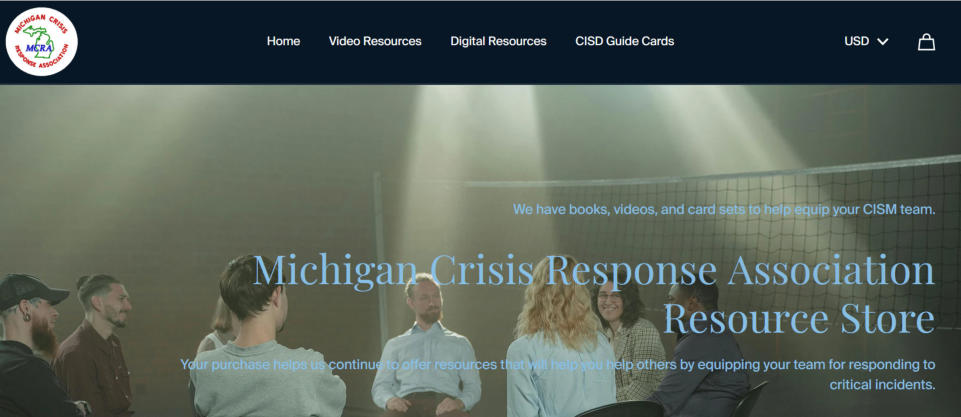The height and width of the screenshot is (417, 961).
Task: Open the shopping bag cart
Action: [x=926, y=42]
